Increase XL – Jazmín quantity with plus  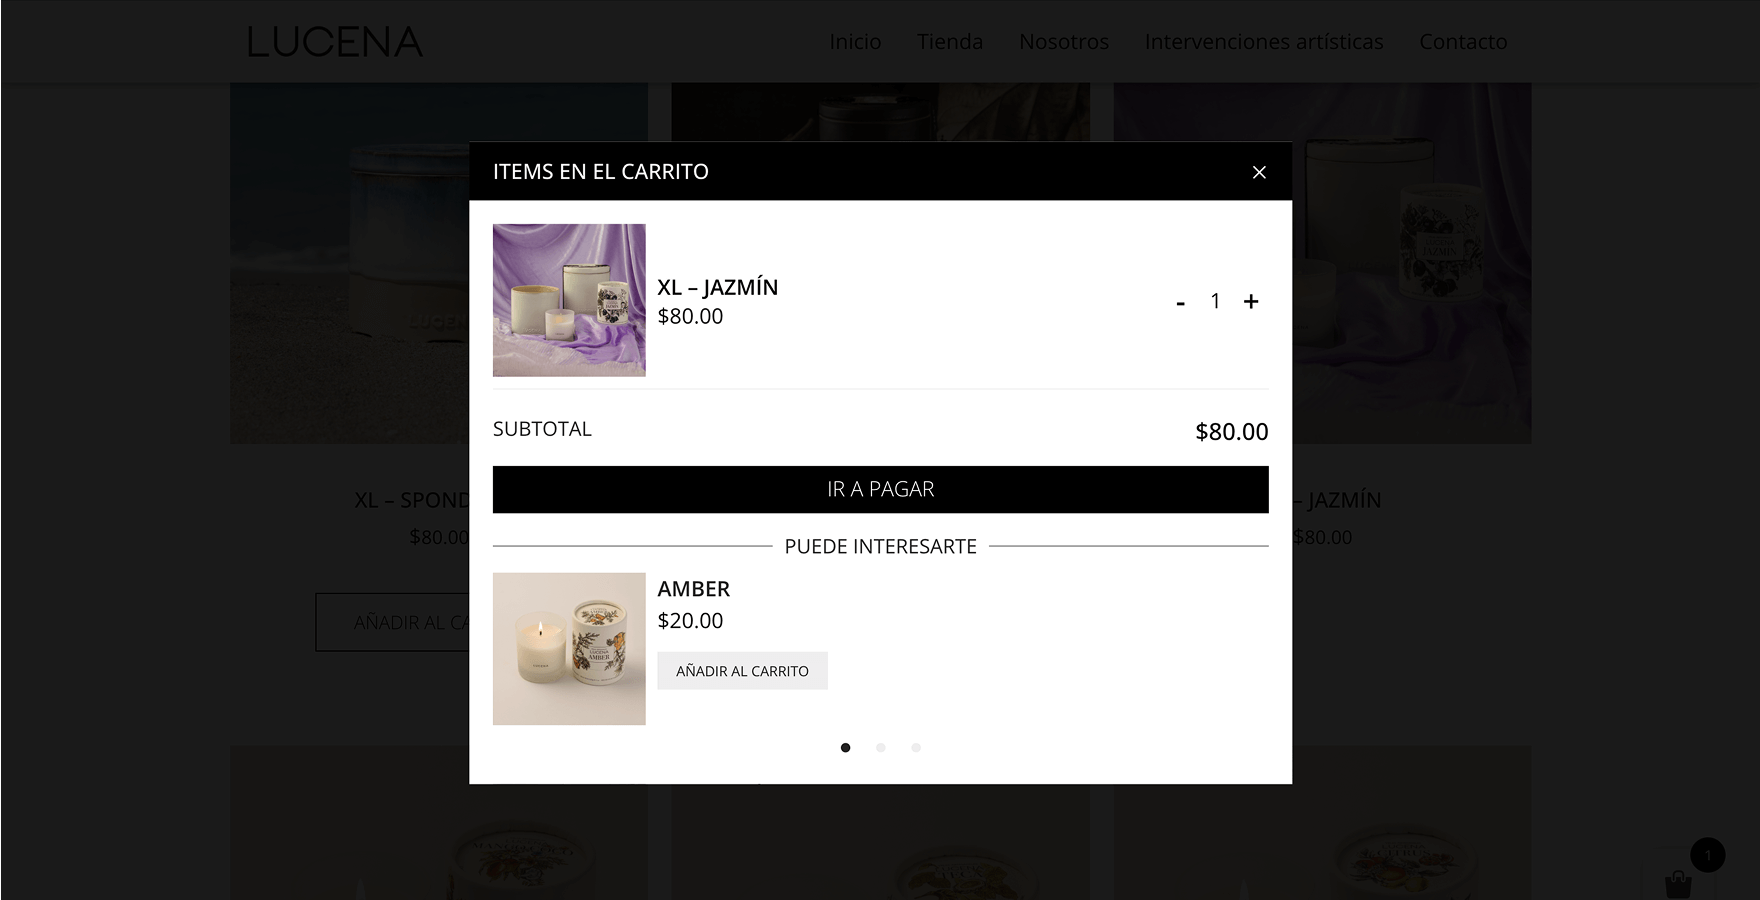(1251, 301)
